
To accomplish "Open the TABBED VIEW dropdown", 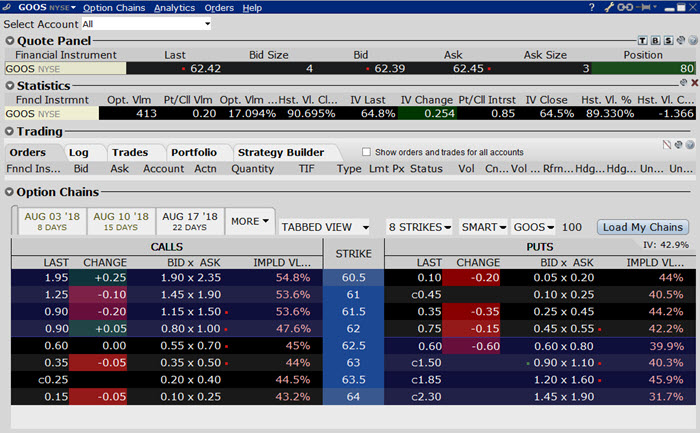I will 324,227.
